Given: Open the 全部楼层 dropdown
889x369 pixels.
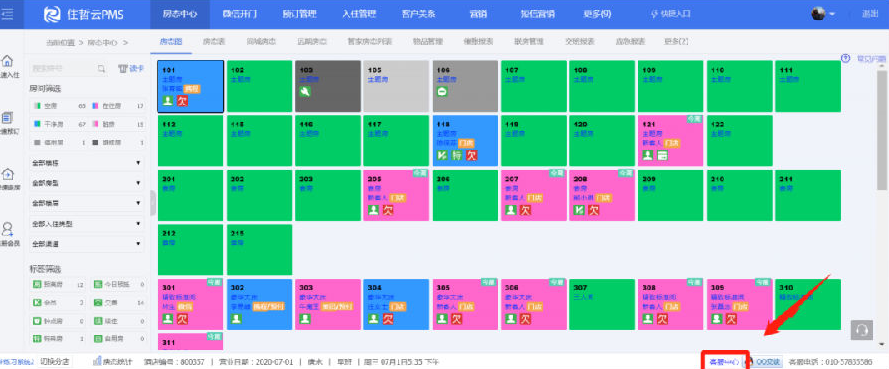Looking at the screenshot, I should (x=87, y=203).
